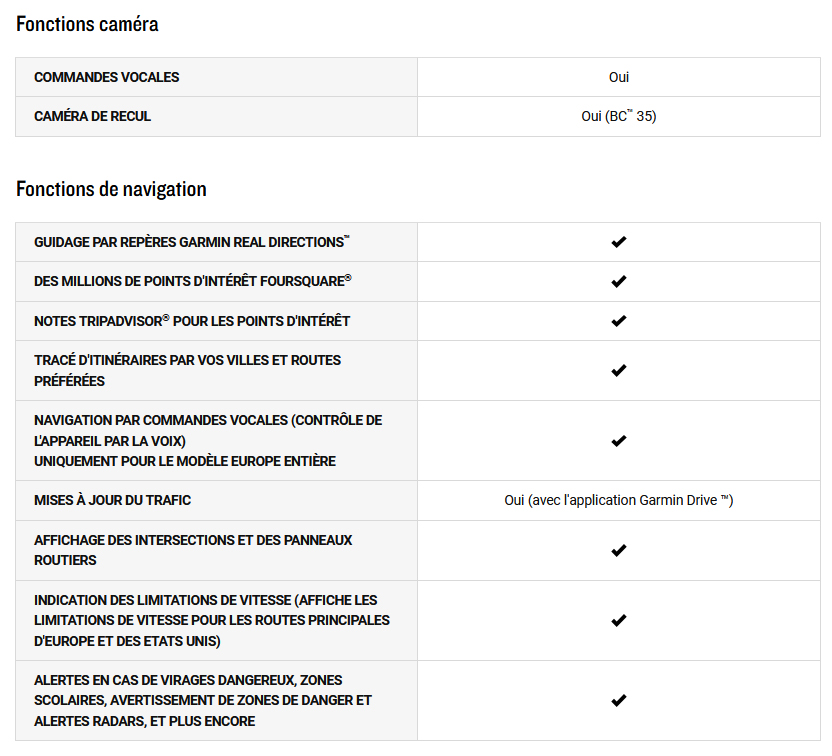The image size is (832, 756).
Task: Click the Garmin Drive application traffic value
Action: tap(619, 500)
